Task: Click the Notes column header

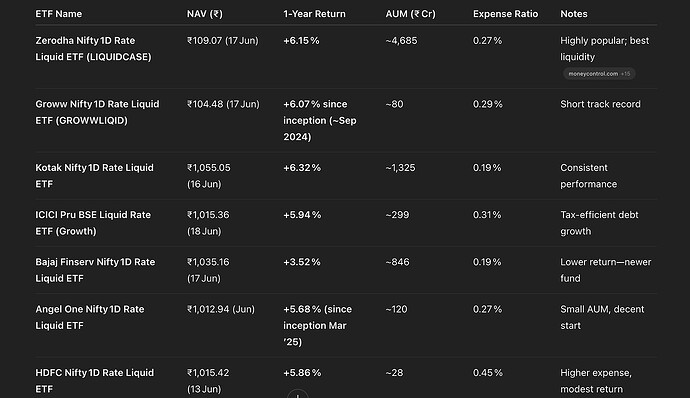Action: 573,14
